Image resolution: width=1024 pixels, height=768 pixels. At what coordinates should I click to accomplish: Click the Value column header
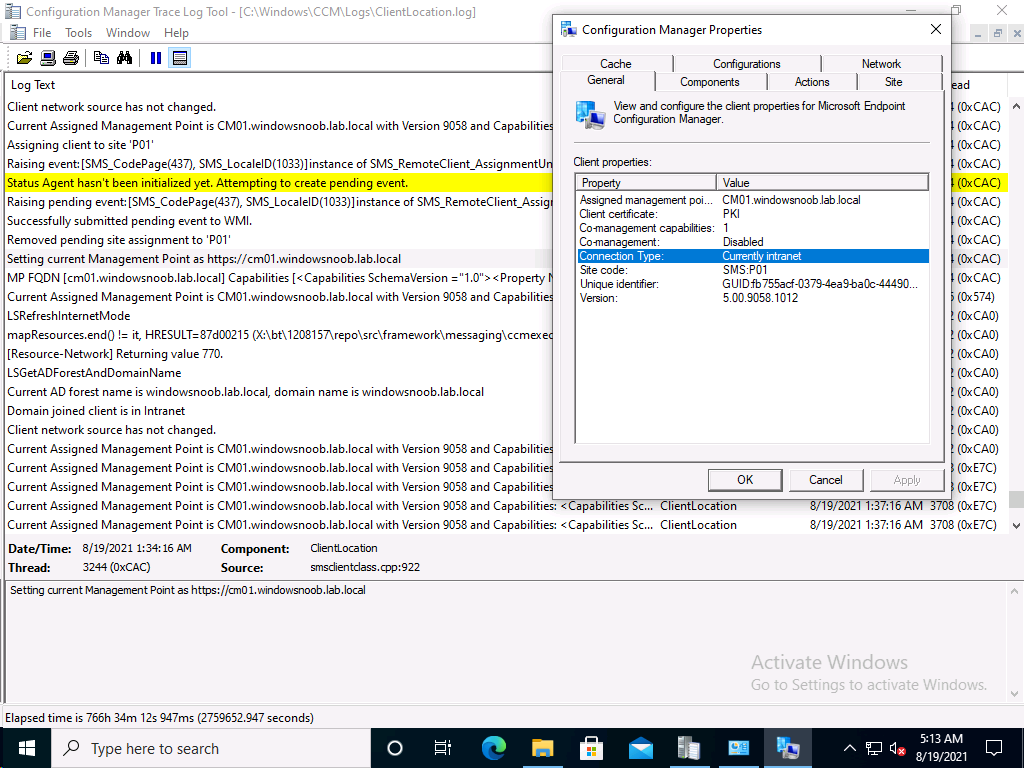coord(822,183)
